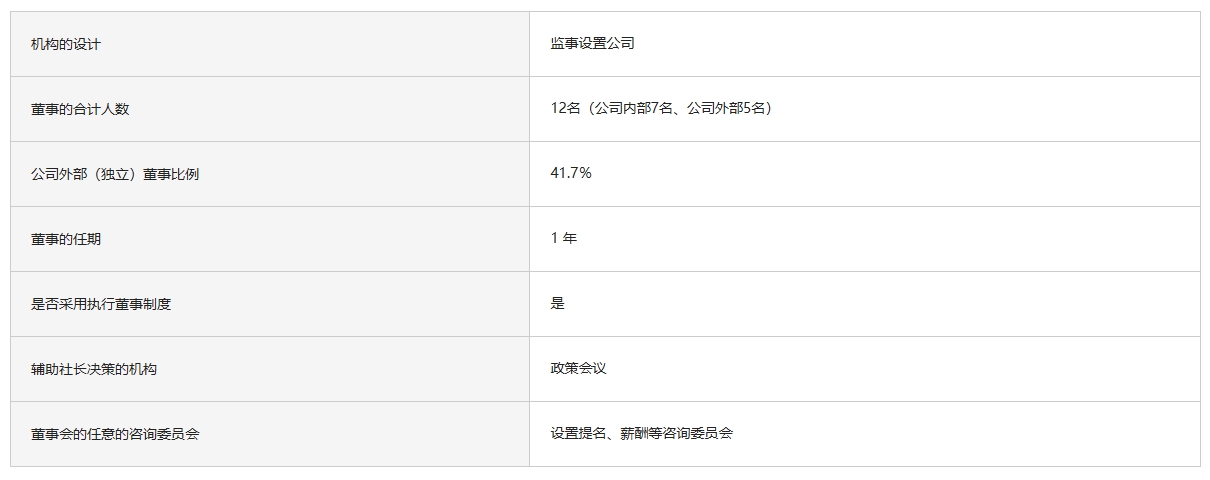Click the '董事的合计人数' row label
This screenshot has width=1210, height=480.
point(80,109)
